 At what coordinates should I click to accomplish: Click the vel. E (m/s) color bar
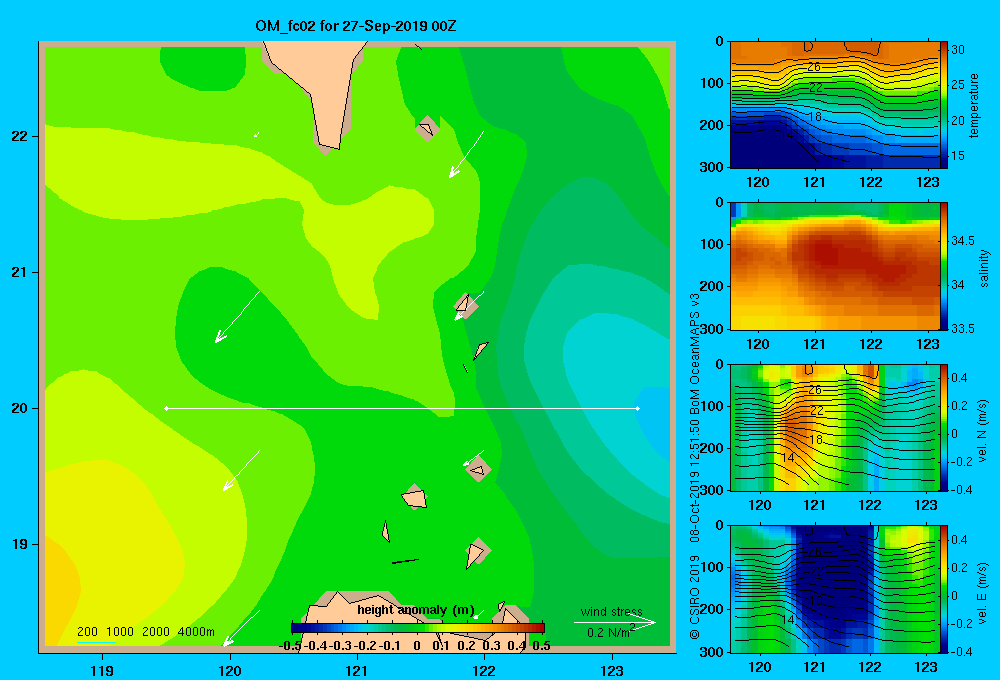[x=944, y=589]
